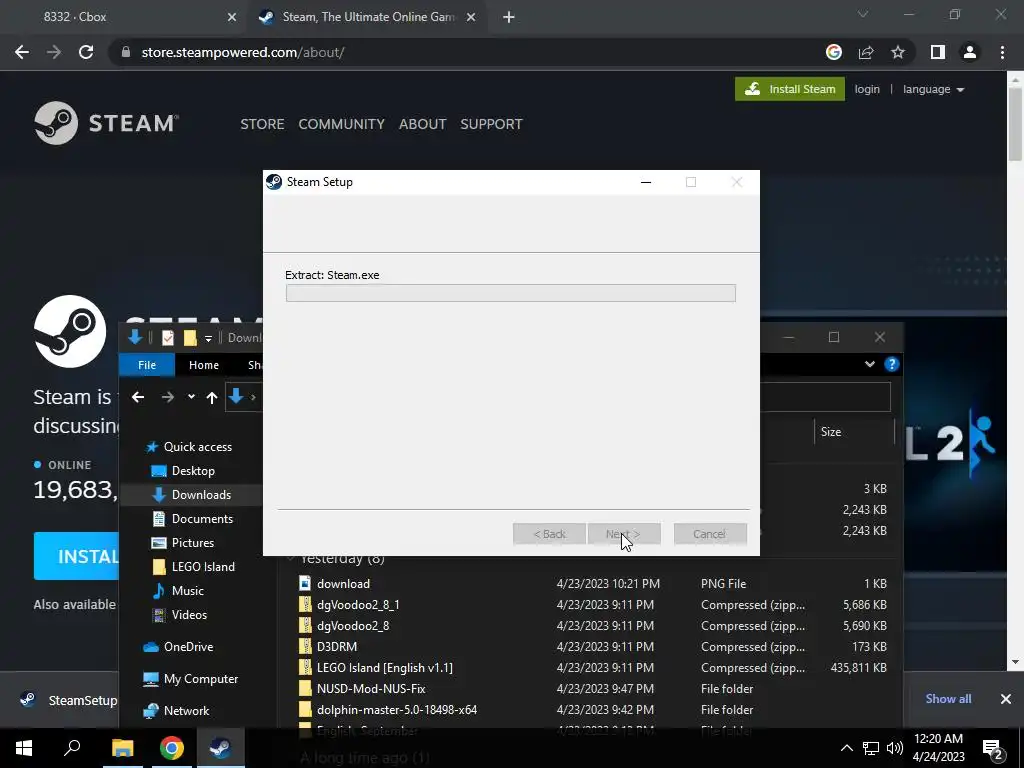
Task: Click the green Install Steam button
Action: point(790,89)
